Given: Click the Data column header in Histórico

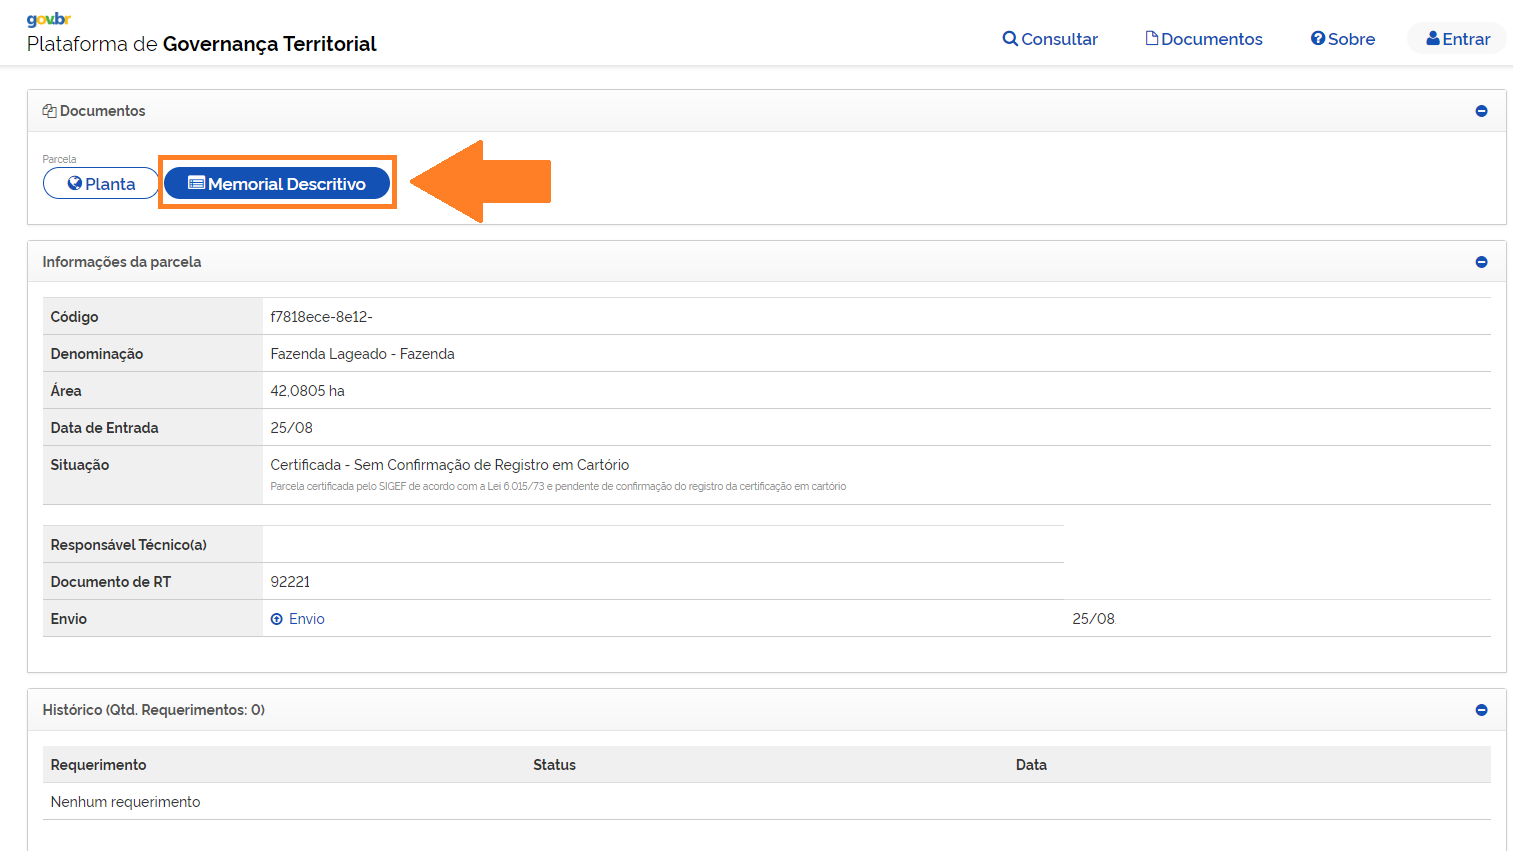Looking at the screenshot, I should pyautogui.click(x=1031, y=765).
